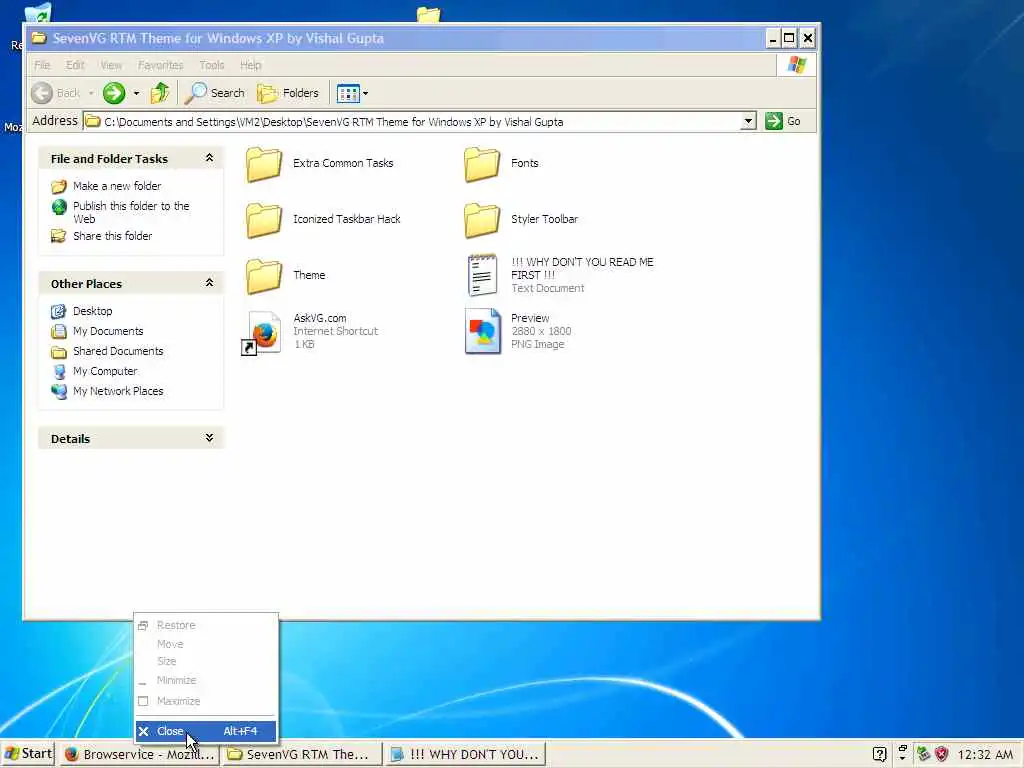Click the red shield security tray icon
This screenshot has width=1024, height=768.
941,754
